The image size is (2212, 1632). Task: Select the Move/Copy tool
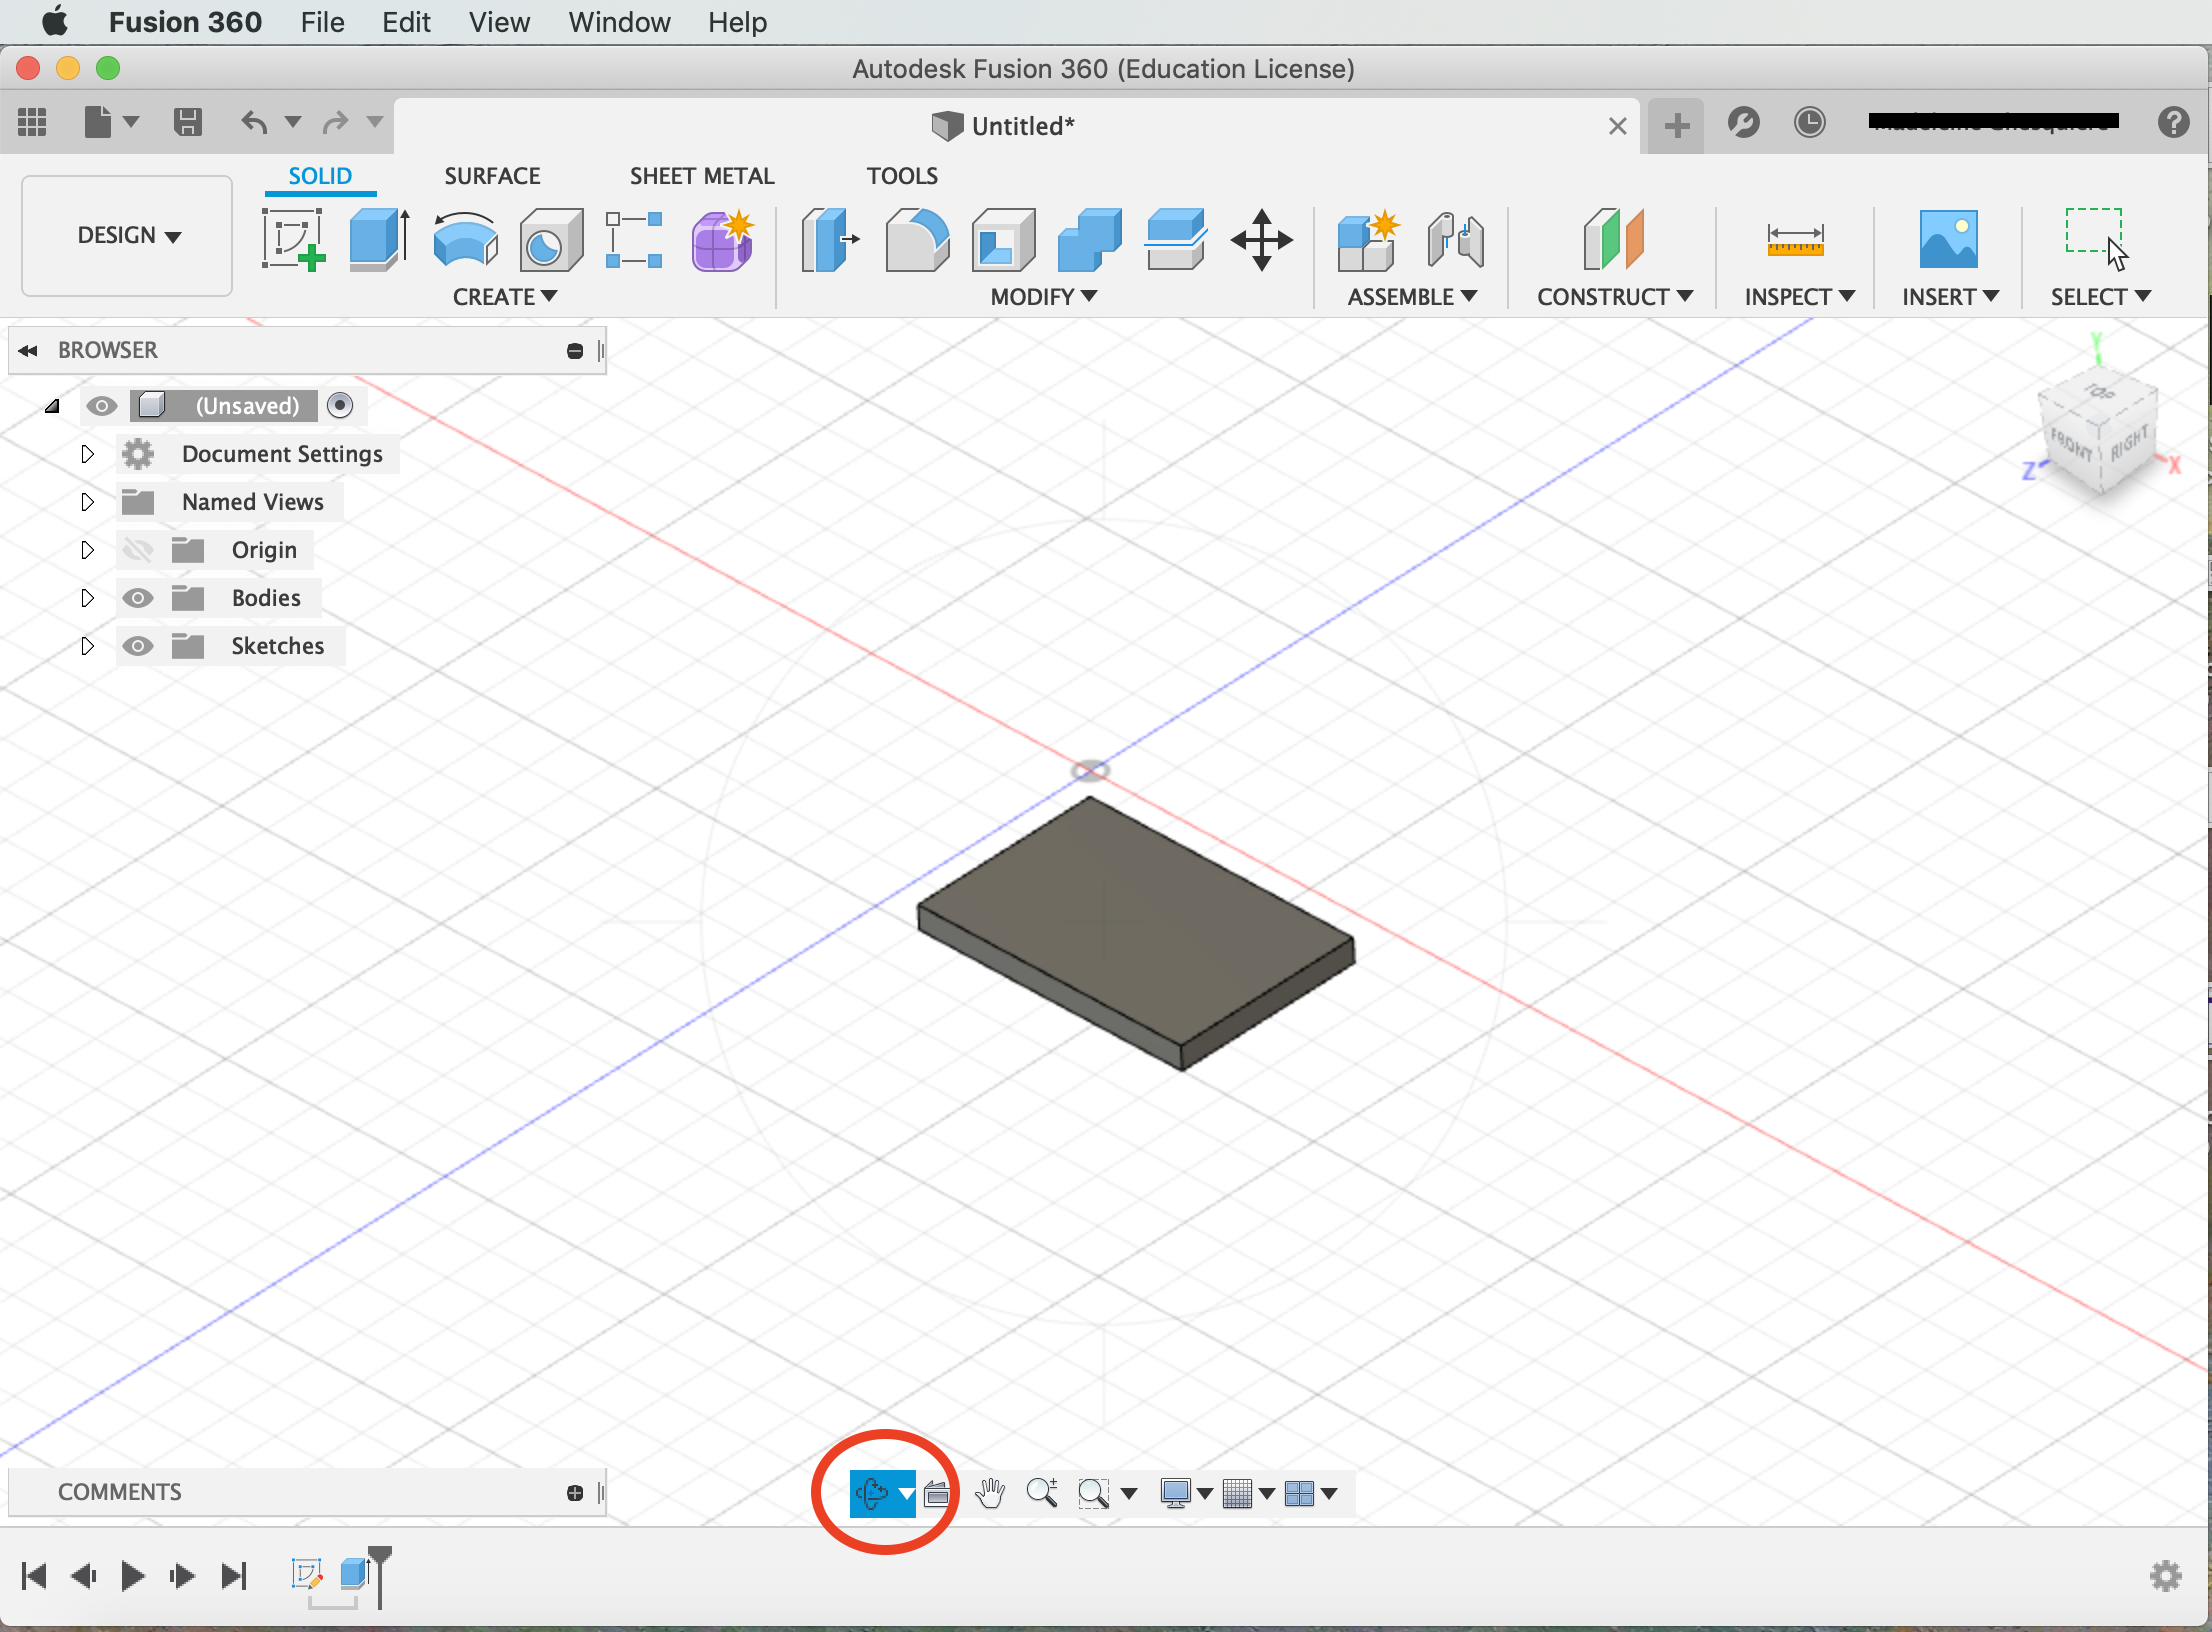click(x=1261, y=239)
